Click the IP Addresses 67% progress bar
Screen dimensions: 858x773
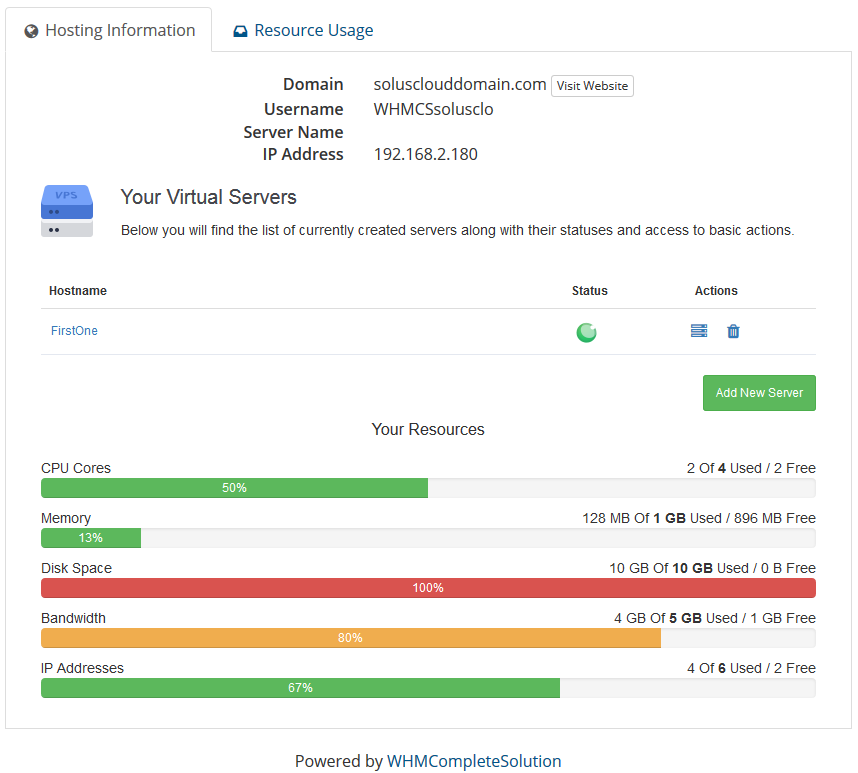click(300, 688)
